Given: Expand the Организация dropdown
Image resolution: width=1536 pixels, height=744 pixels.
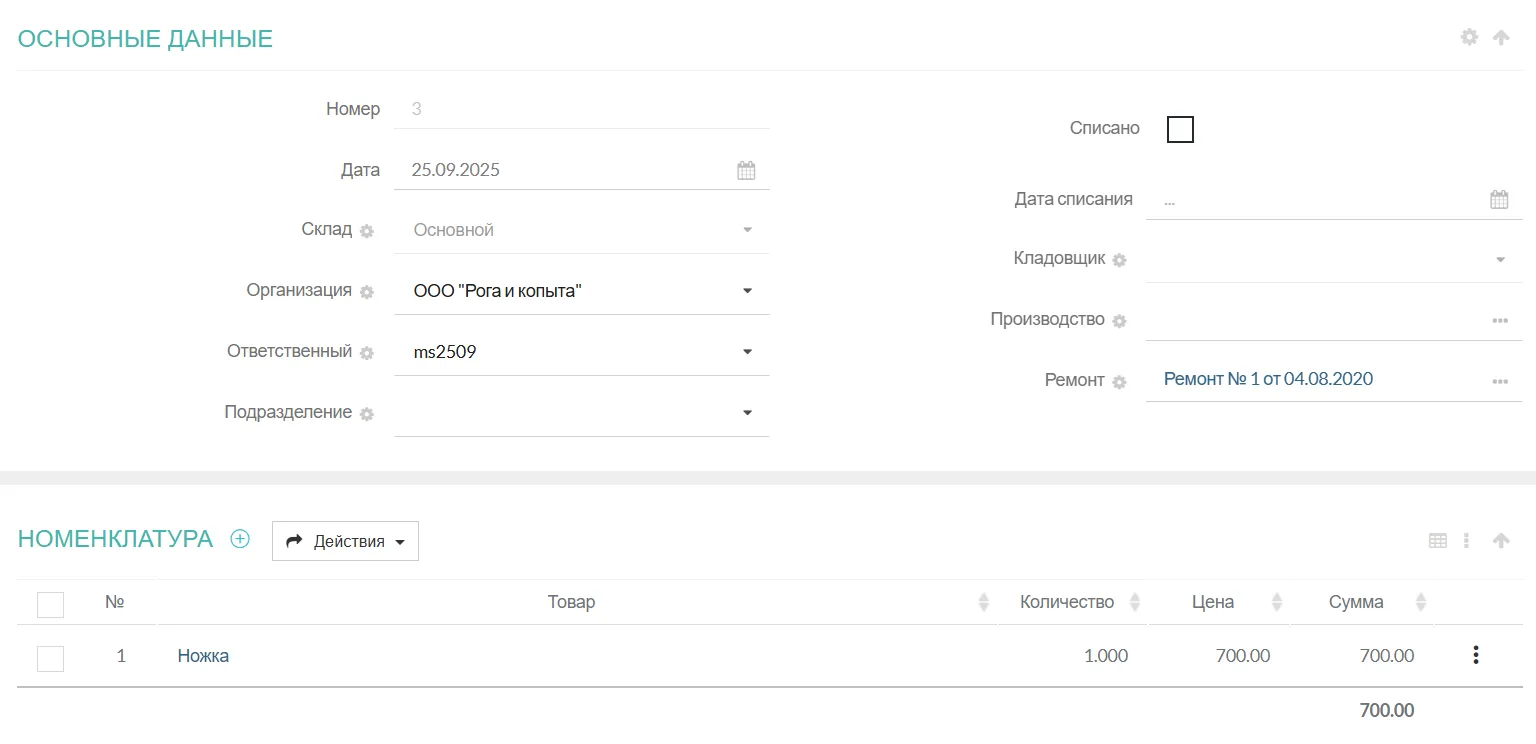Looking at the screenshot, I should [747, 291].
